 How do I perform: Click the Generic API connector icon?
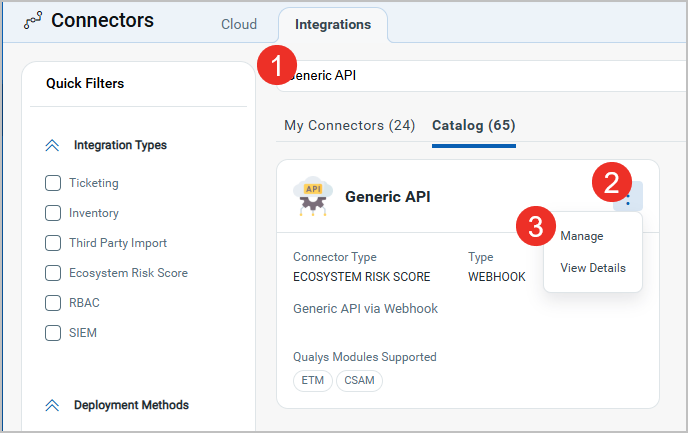(x=312, y=197)
